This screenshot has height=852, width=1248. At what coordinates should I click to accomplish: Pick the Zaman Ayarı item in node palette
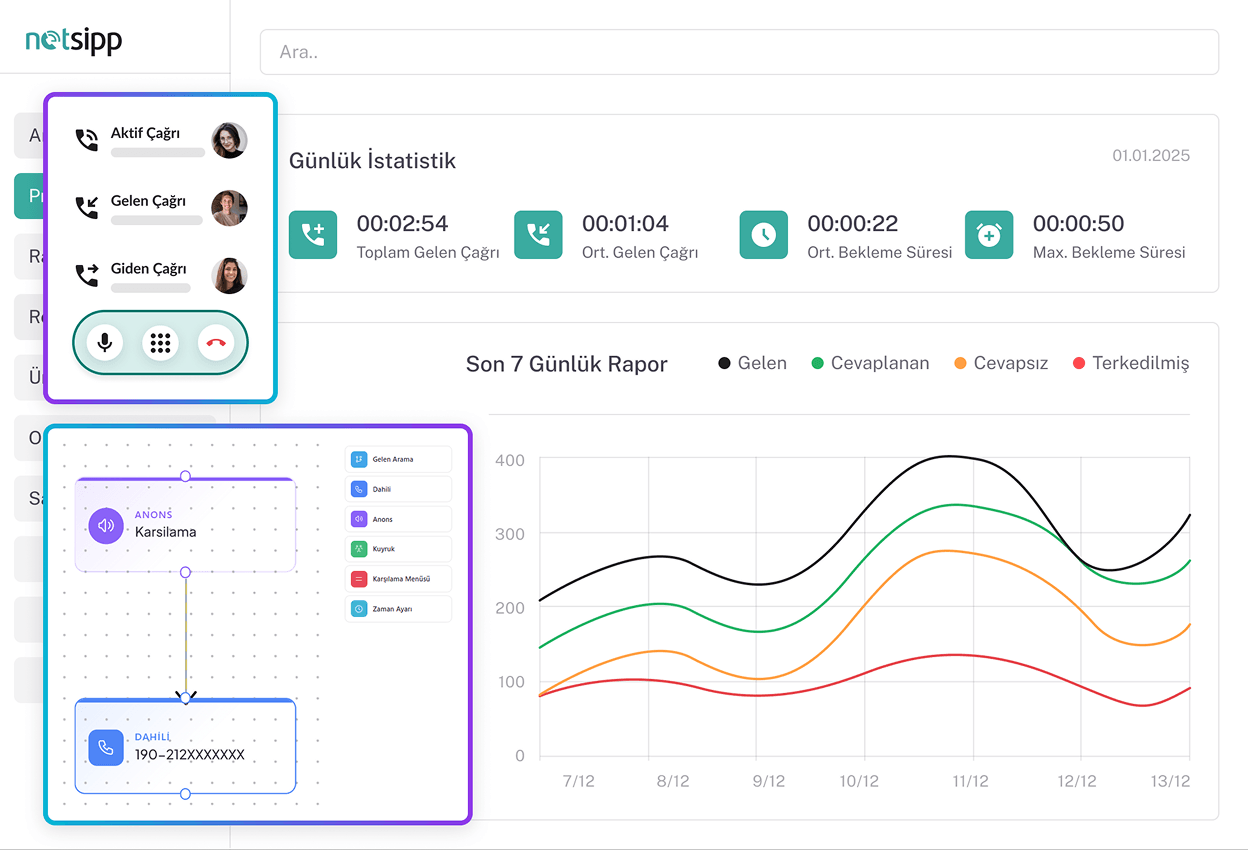pos(398,608)
